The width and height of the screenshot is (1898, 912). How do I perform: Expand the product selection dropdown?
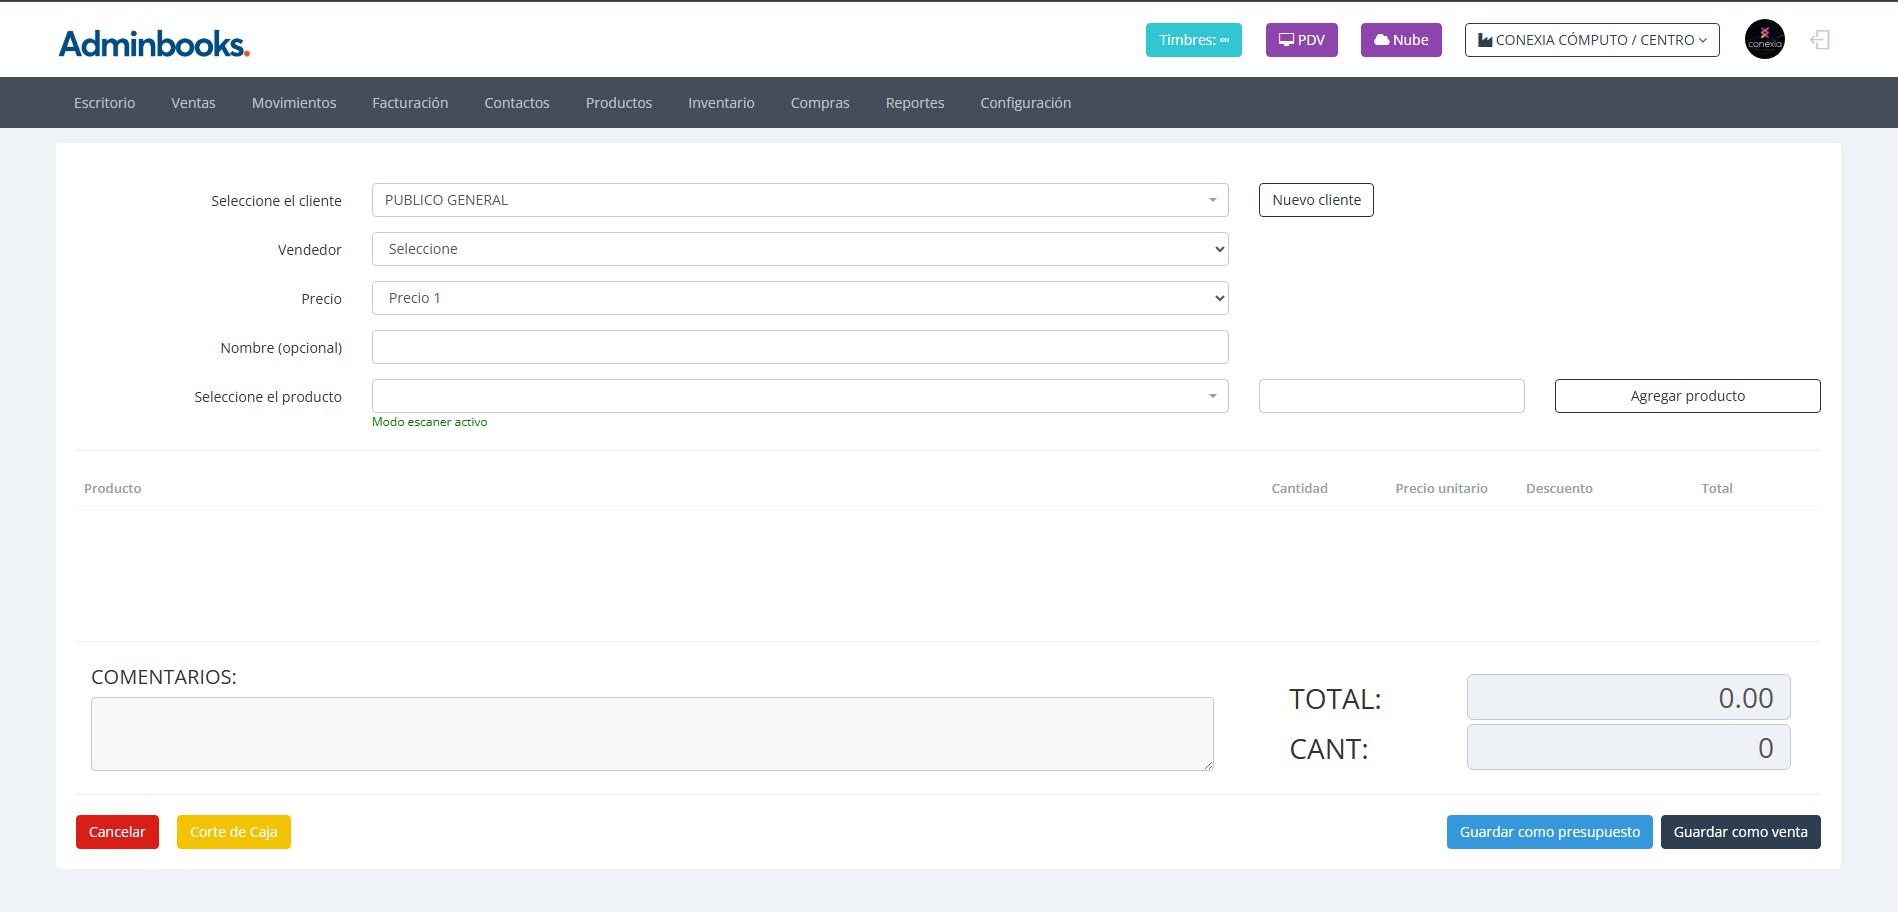click(799, 396)
